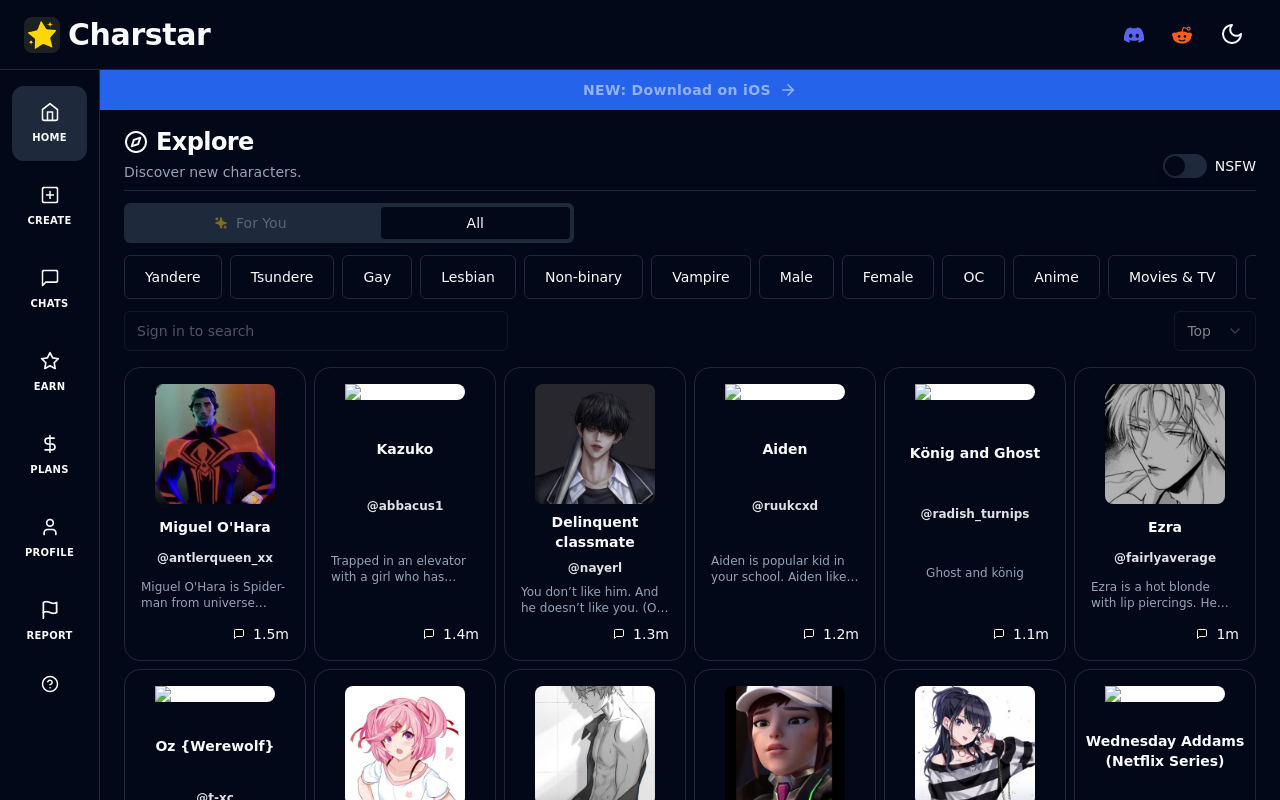Open the striped-shirt anime girl thumbnail

coord(975,743)
